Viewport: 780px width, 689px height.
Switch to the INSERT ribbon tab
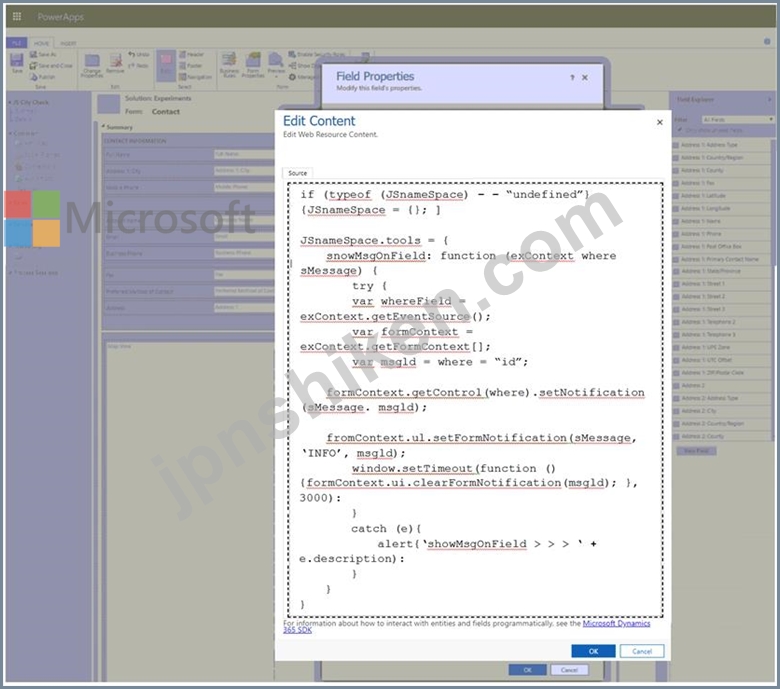coord(68,43)
